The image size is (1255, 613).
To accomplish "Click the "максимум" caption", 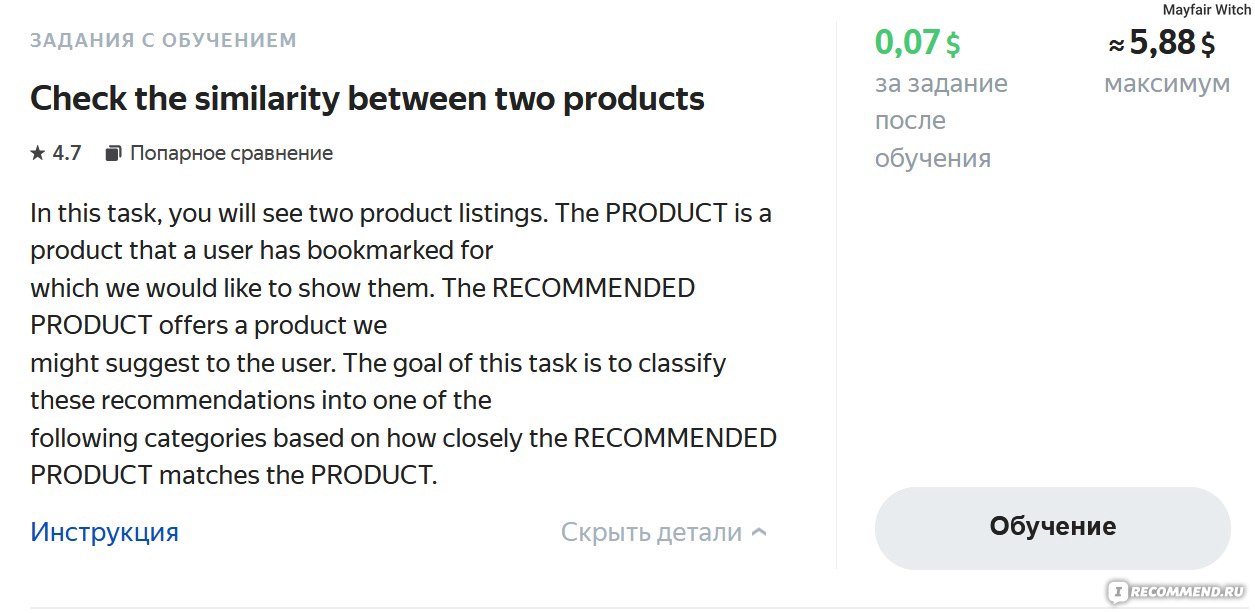I will tap(1167, 84).
